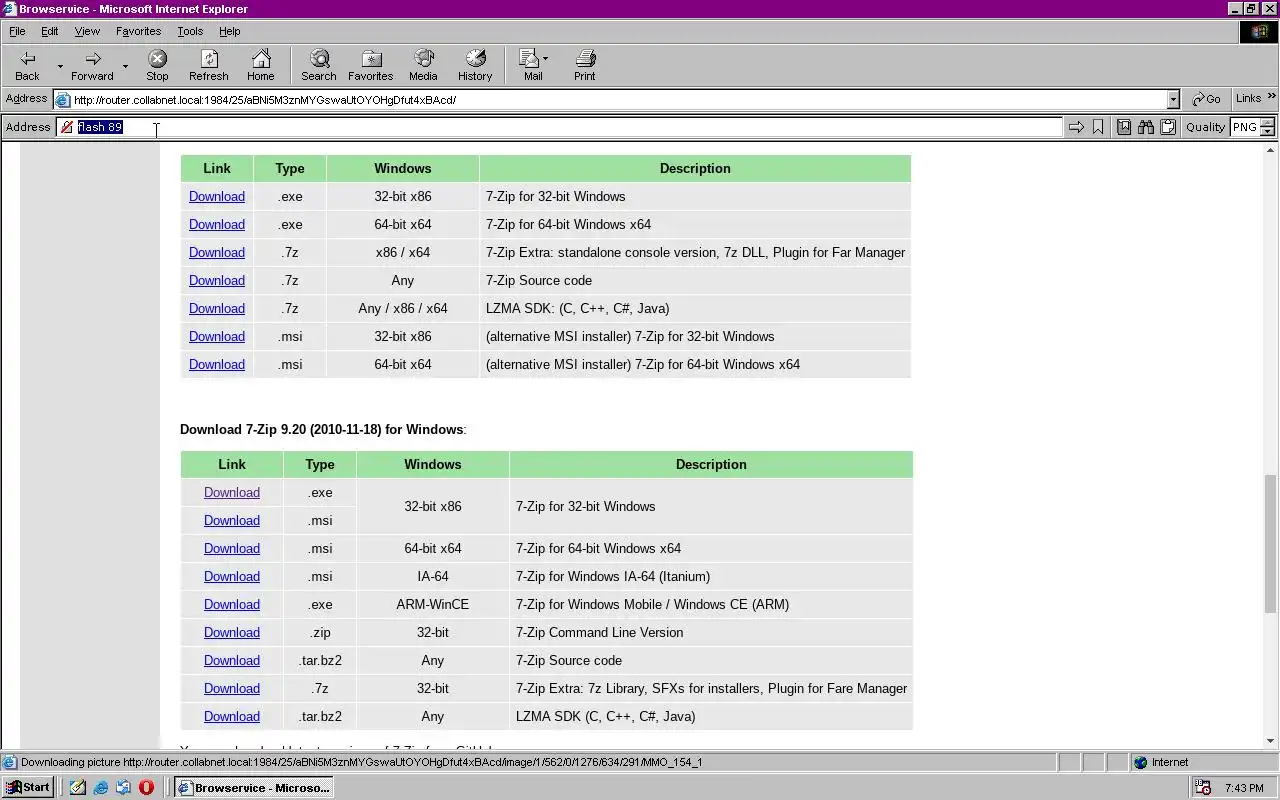Click the scrollbar down arrow
The height and width of the screenshot is (800, 1280).
click(1271, 741)
